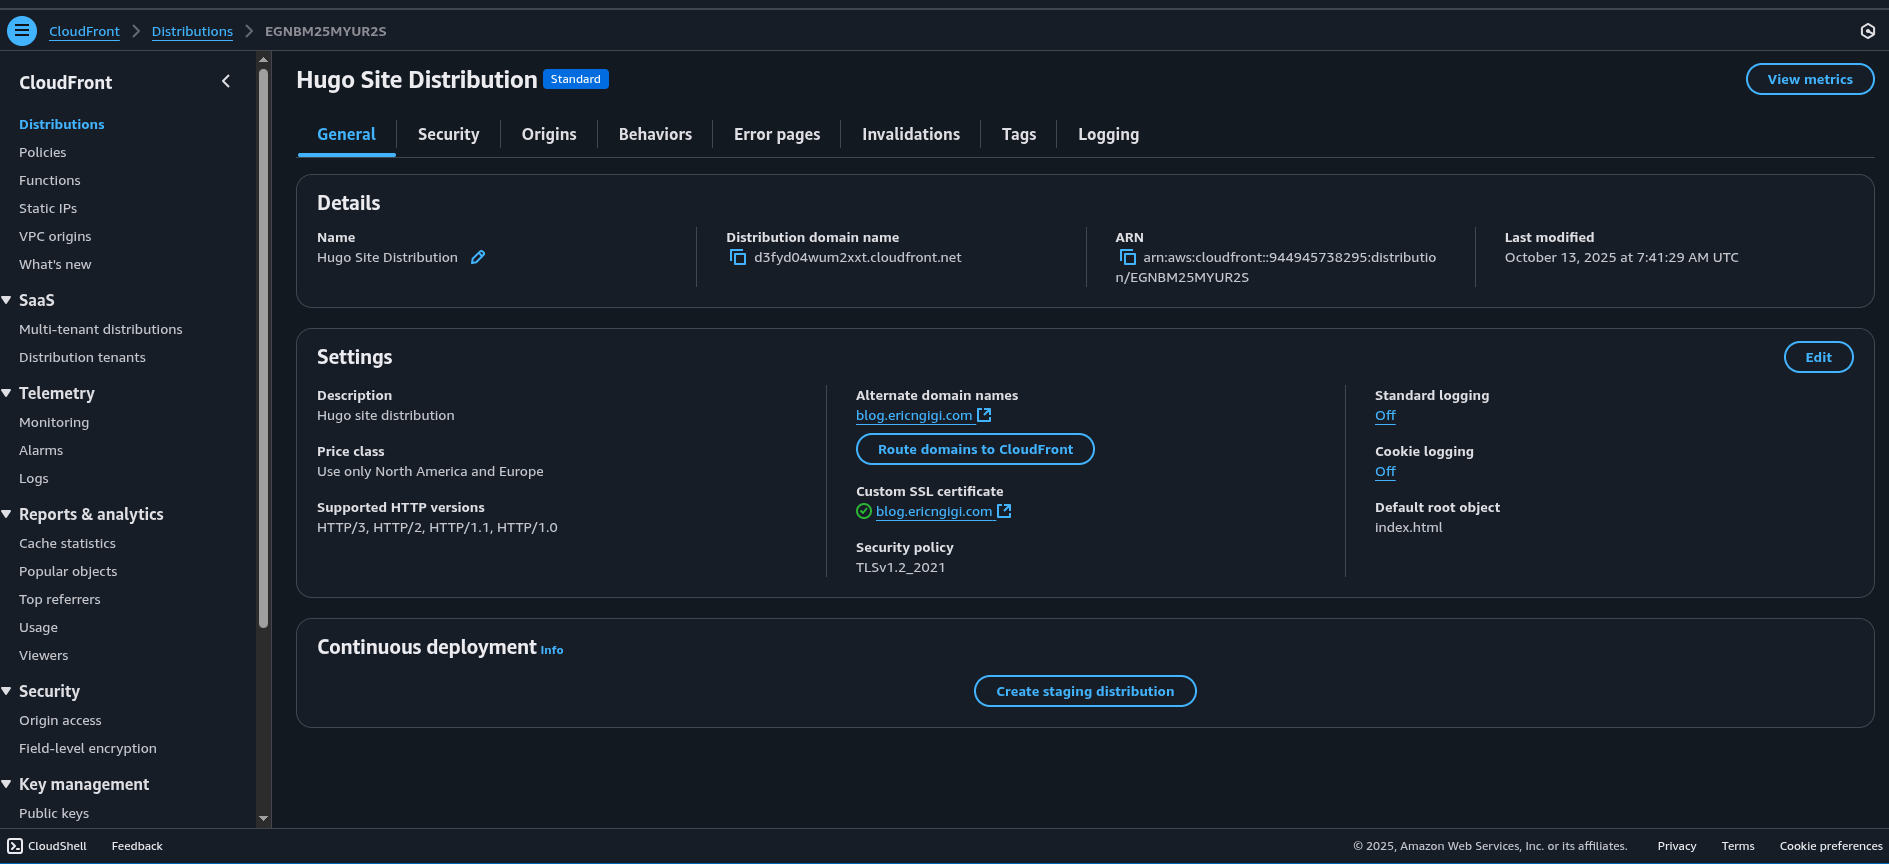The width and height of the screenshot is (1889, 864).
Task: Open the Error pages tab
Action: click(x=777, y=134)
